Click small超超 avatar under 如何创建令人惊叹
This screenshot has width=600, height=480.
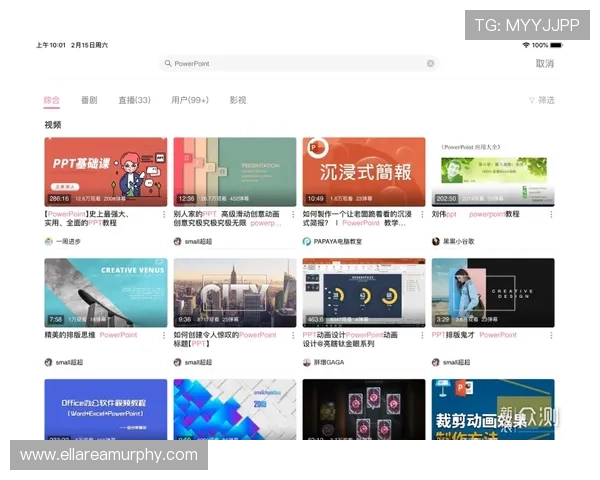pyautogui.click(x=178, y=362)
